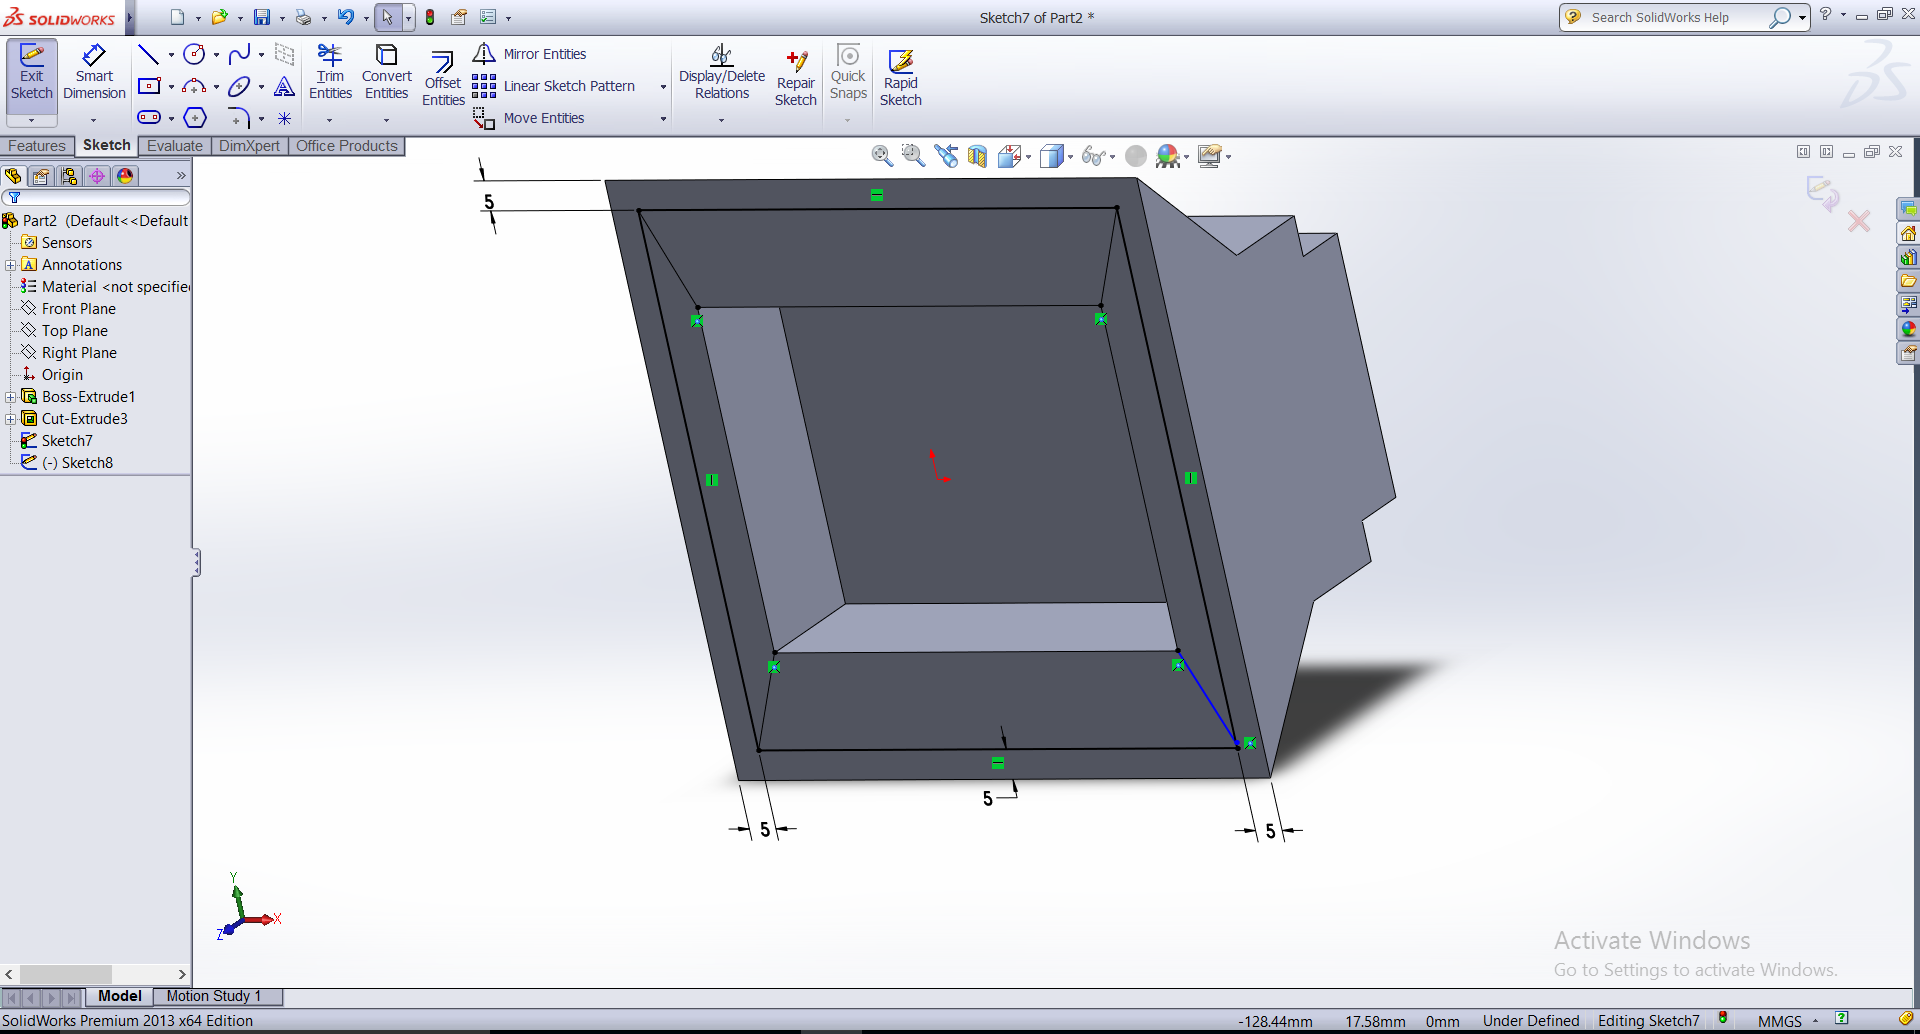1920x1034 pixels.
Task: Switch to Office Products tab
Action: point(347,146)
